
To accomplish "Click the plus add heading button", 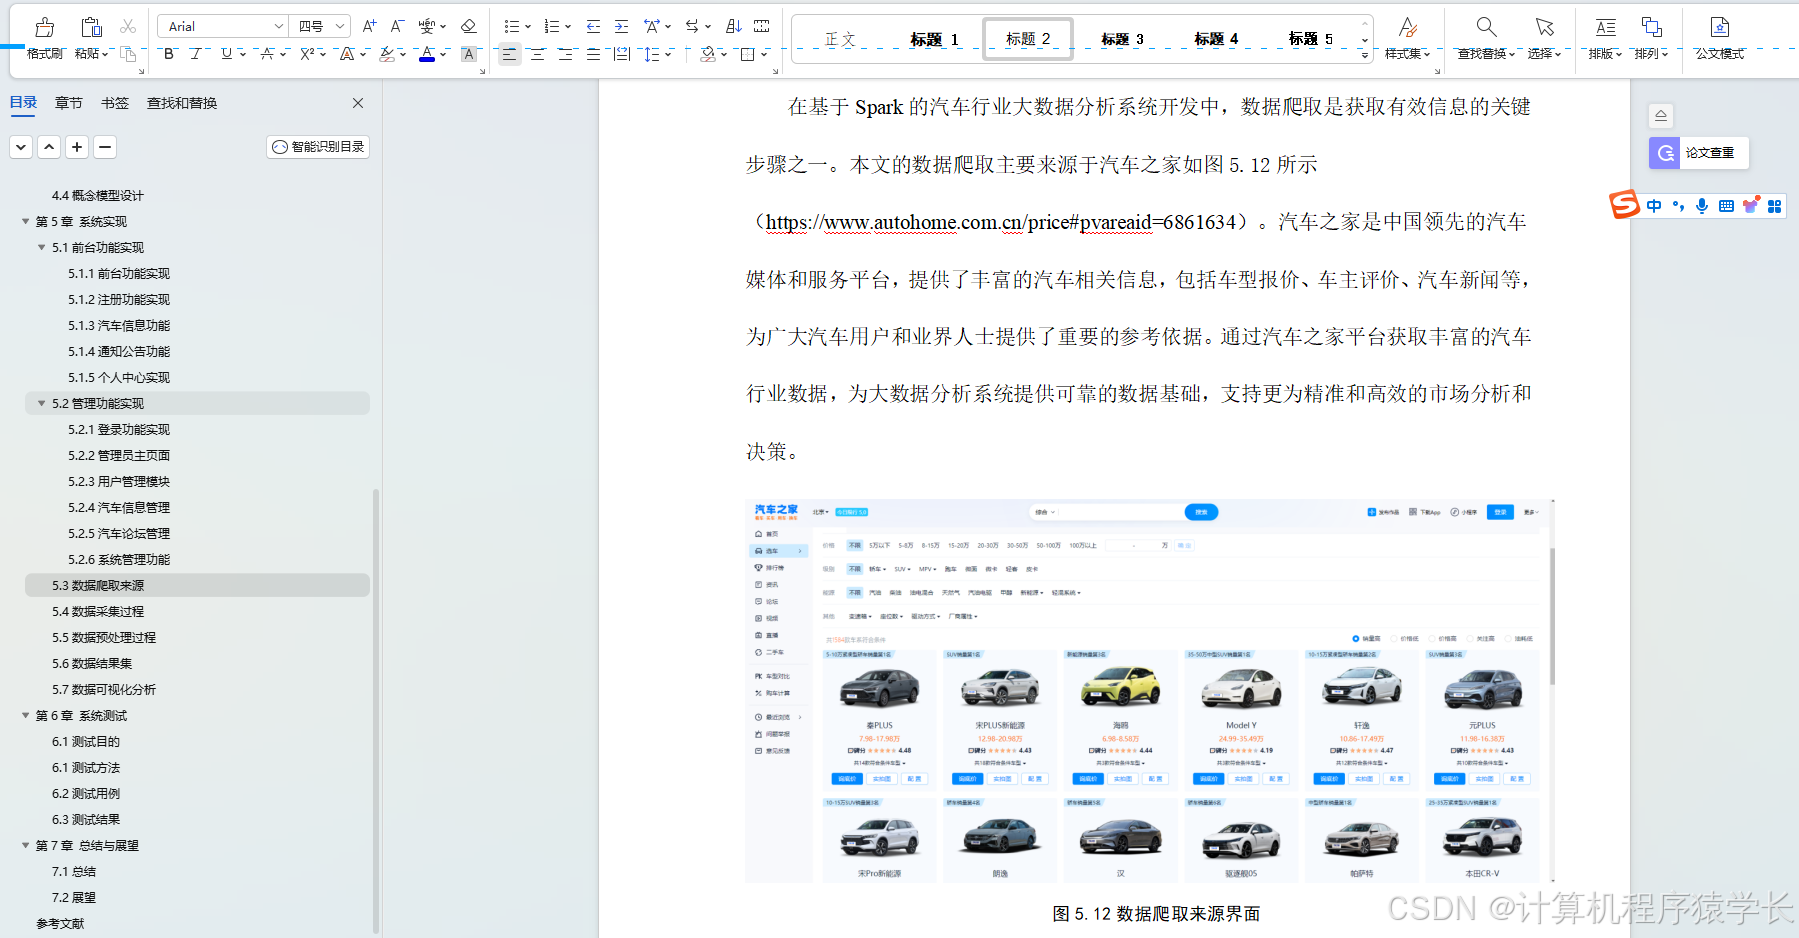I will pyautogui.click(x=77, y=147).
